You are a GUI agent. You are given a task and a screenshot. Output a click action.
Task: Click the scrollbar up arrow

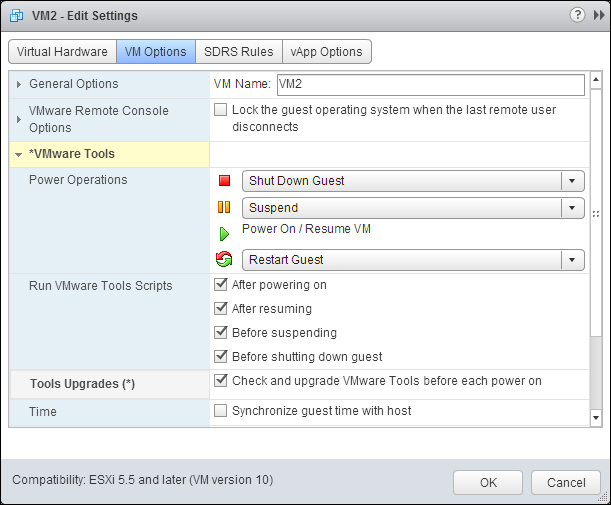point(596,80)
